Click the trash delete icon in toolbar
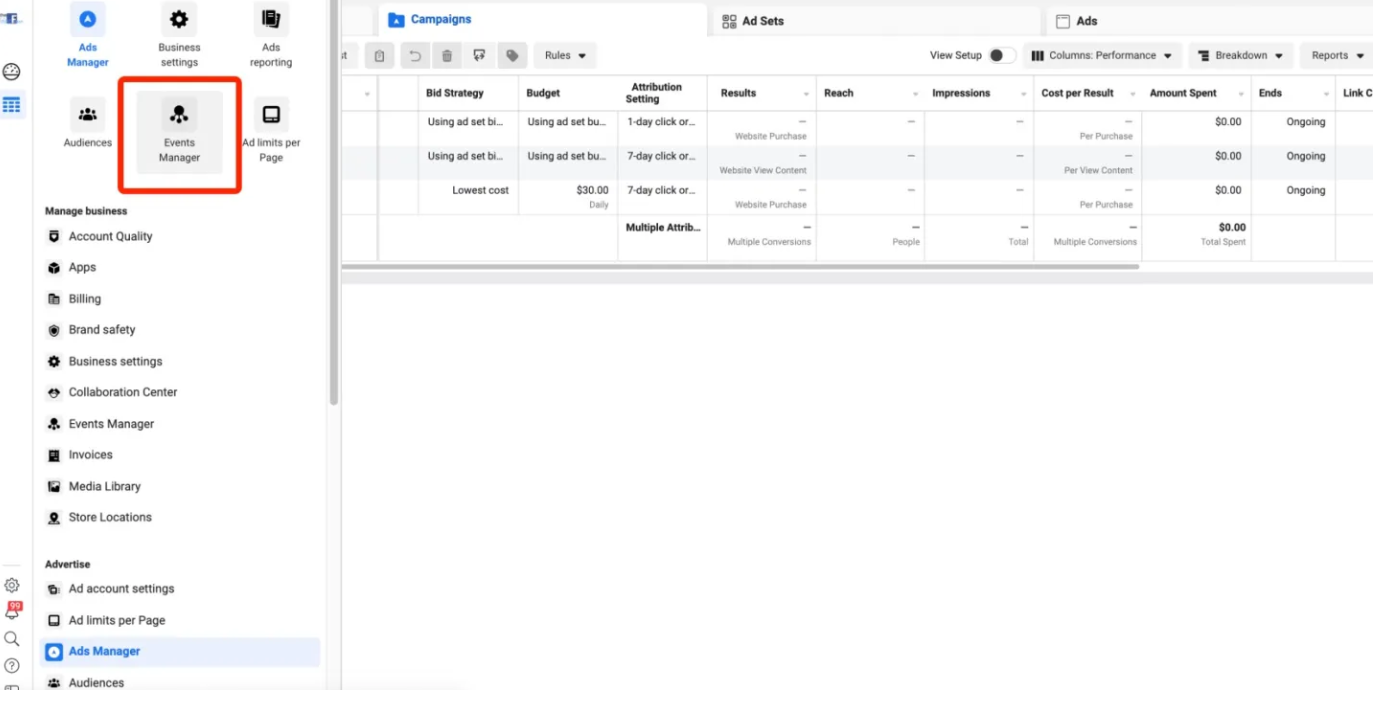 point(447,56)
